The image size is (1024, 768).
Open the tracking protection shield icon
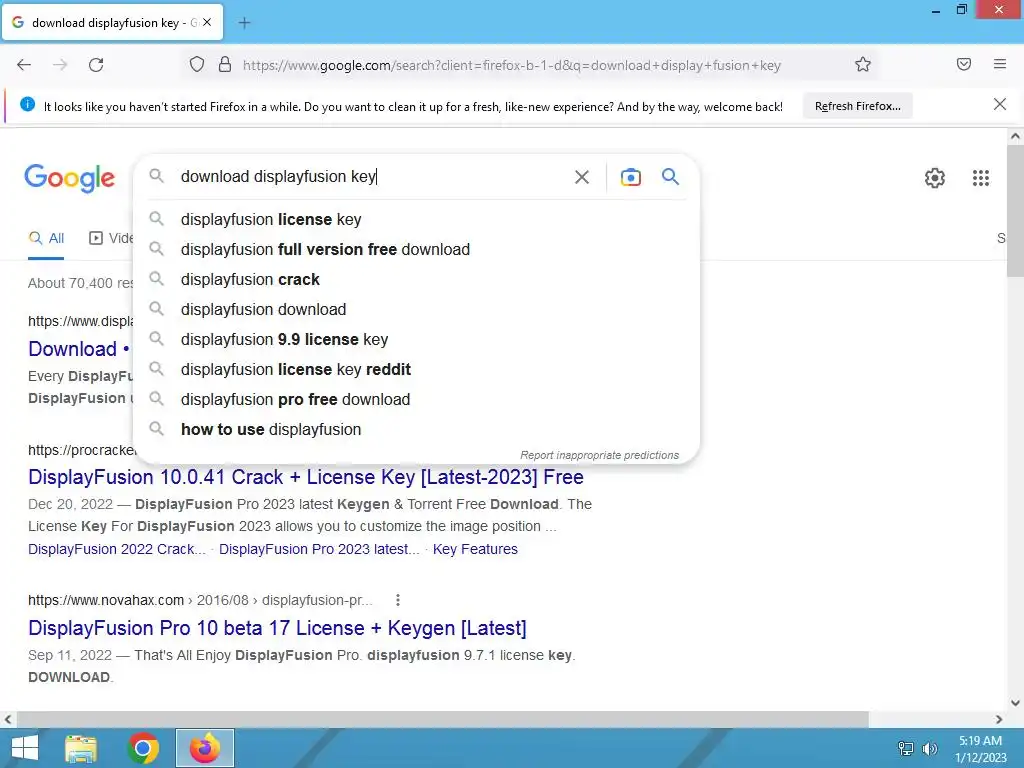click(197, 65)
